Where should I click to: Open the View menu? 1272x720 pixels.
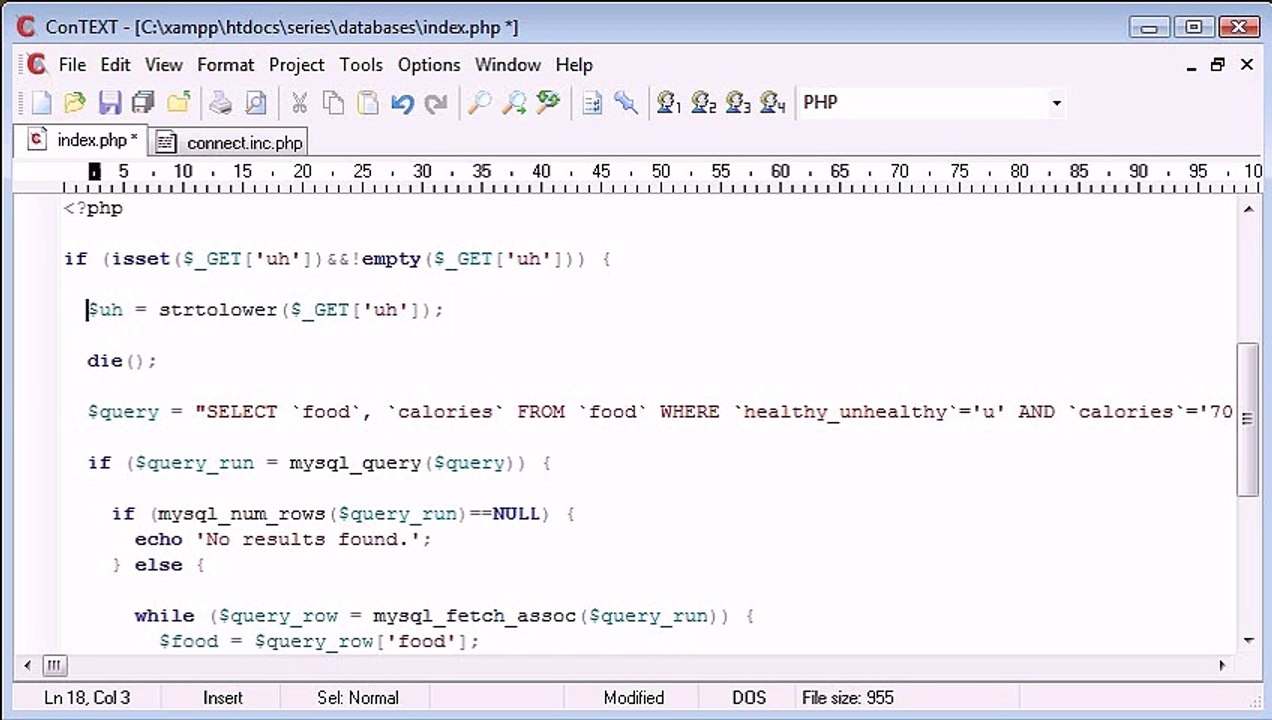tap(164, 64)
